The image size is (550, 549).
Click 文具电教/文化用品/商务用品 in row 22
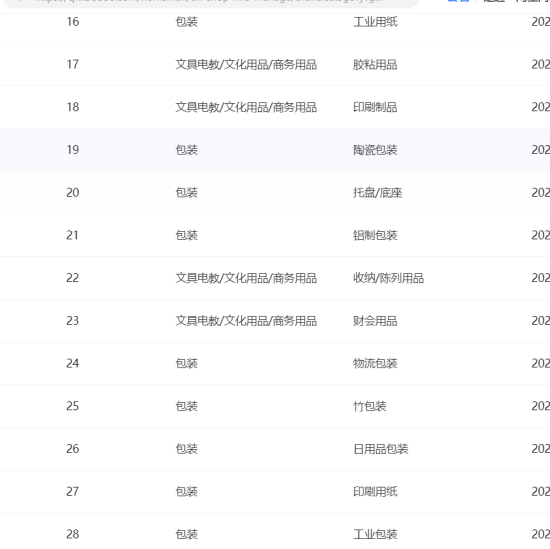tap(246, 278)
